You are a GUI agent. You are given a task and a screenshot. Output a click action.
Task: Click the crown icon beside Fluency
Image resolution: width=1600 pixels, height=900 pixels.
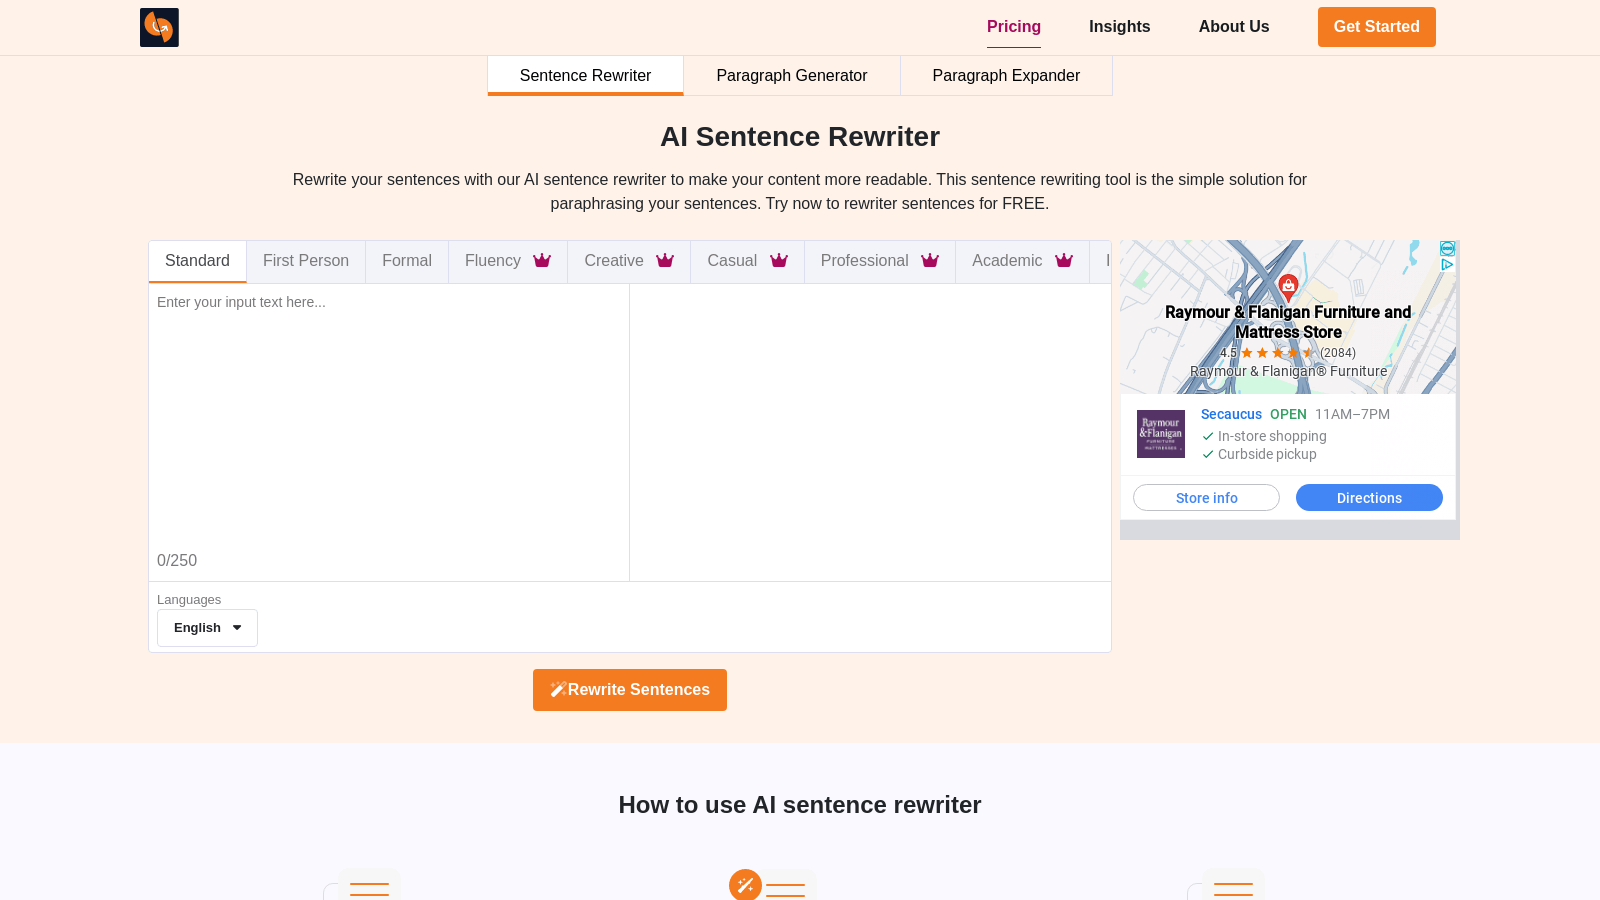542,261
